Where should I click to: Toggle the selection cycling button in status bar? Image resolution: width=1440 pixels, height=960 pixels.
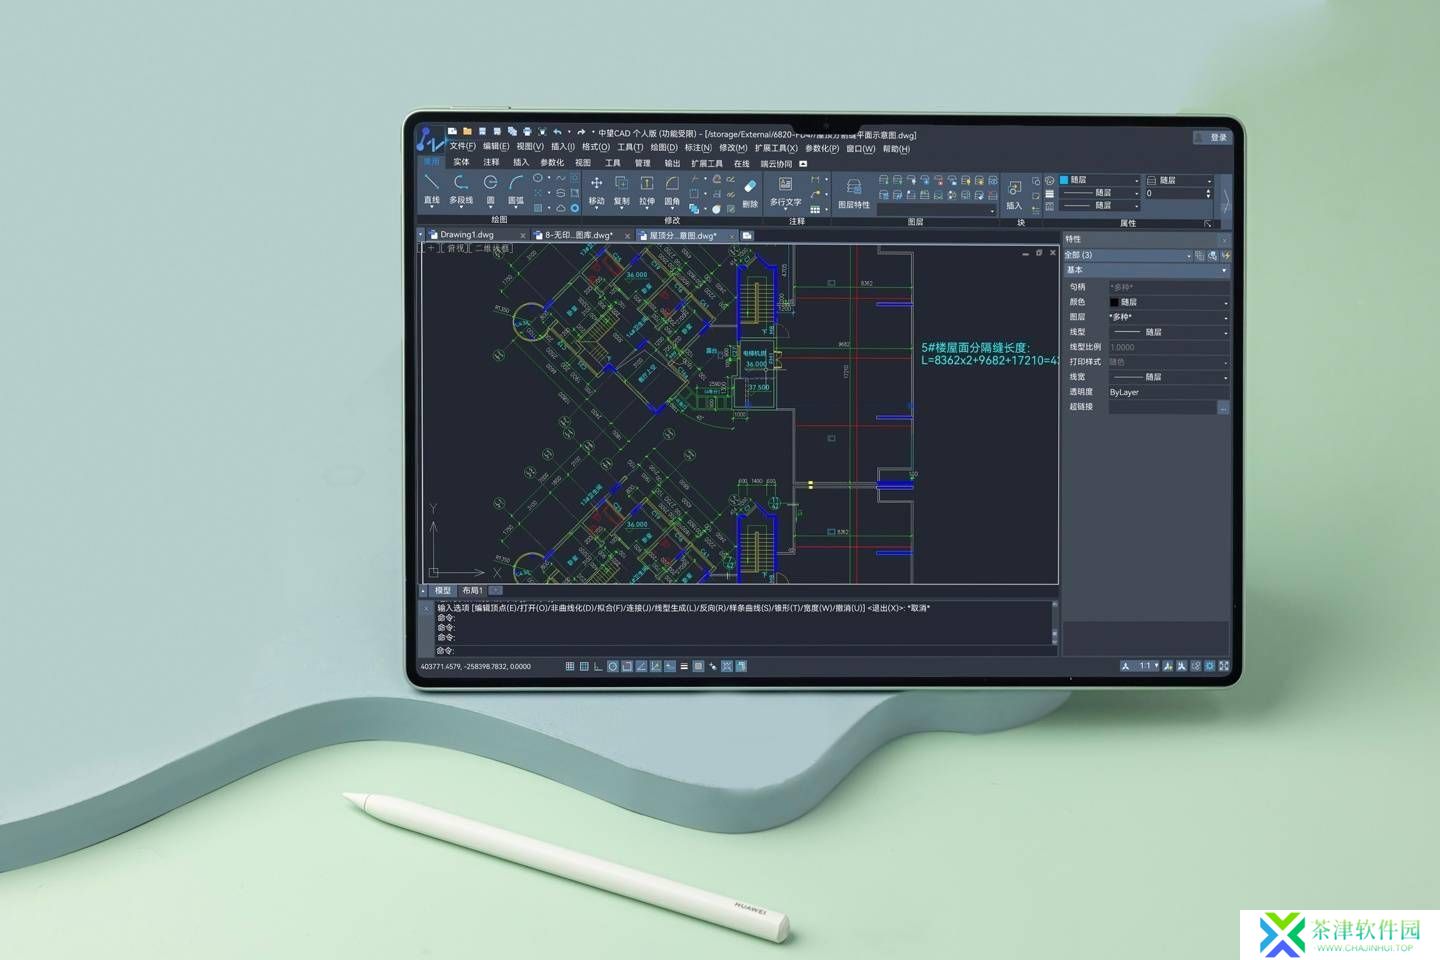[741, 666]
